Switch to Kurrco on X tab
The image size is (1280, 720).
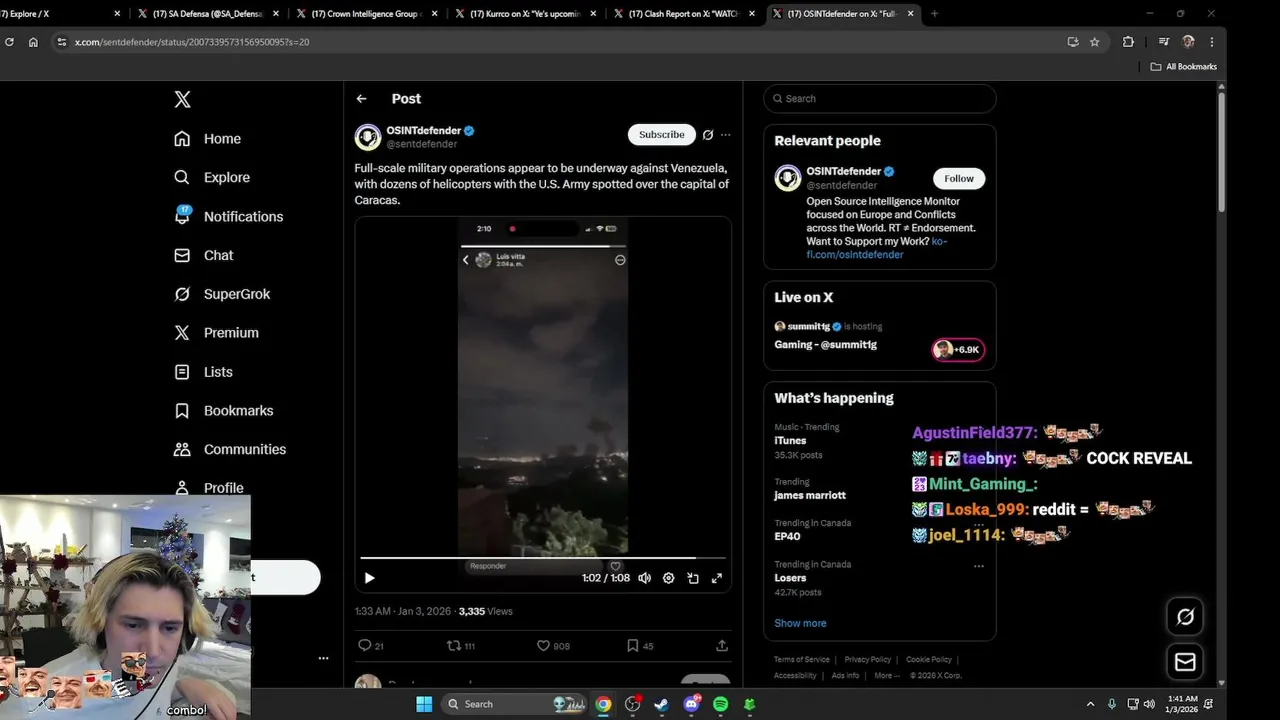point(524,14)
